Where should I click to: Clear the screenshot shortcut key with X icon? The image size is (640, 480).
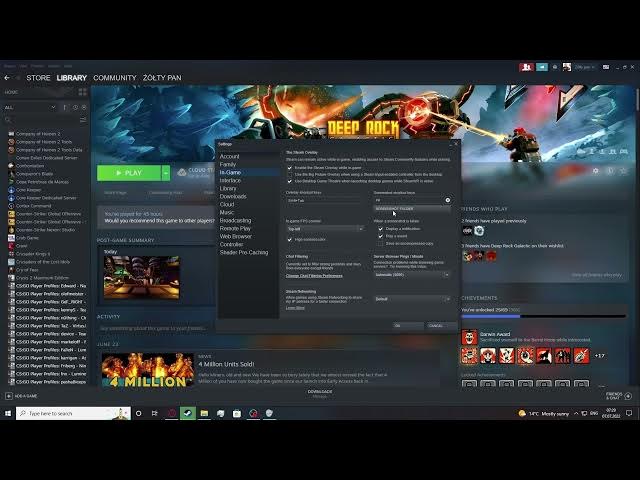448,200
